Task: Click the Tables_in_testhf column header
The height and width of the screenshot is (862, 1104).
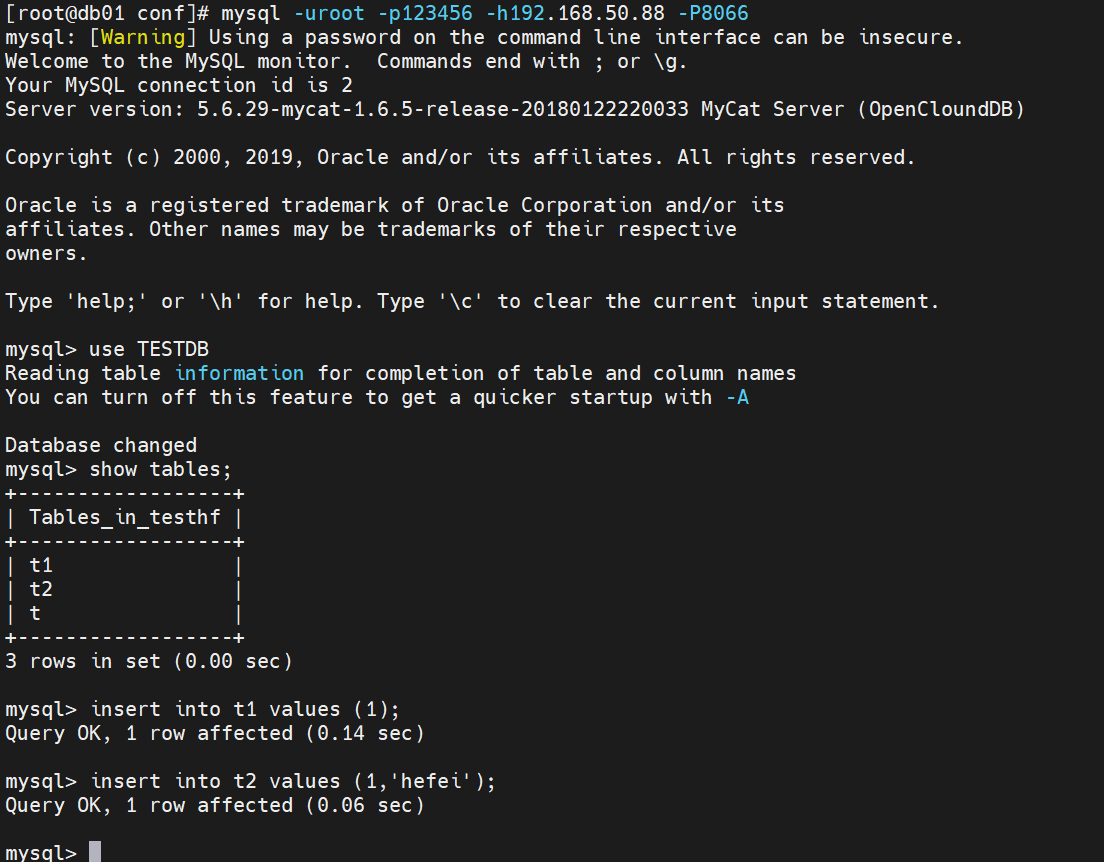Action: point(125,518)
